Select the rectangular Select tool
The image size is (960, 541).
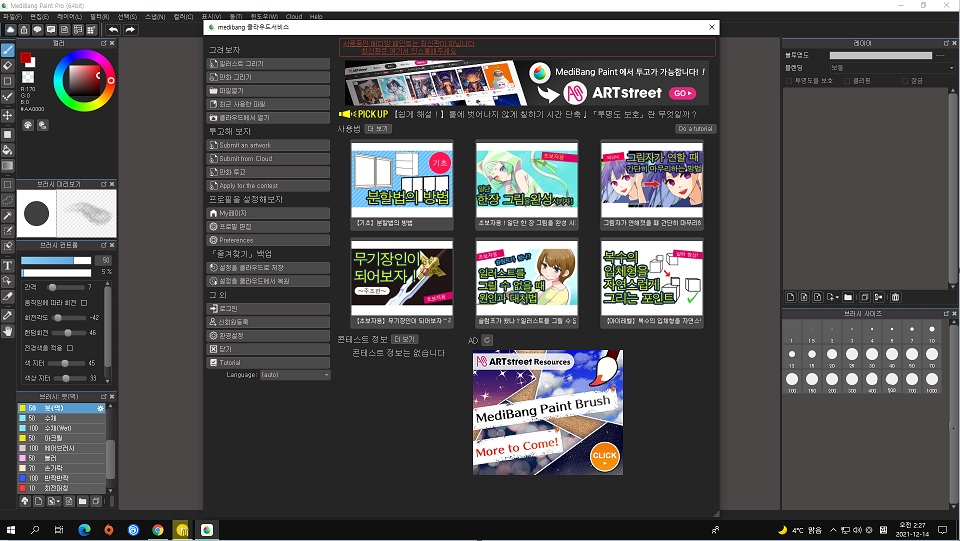coord(7,184)
